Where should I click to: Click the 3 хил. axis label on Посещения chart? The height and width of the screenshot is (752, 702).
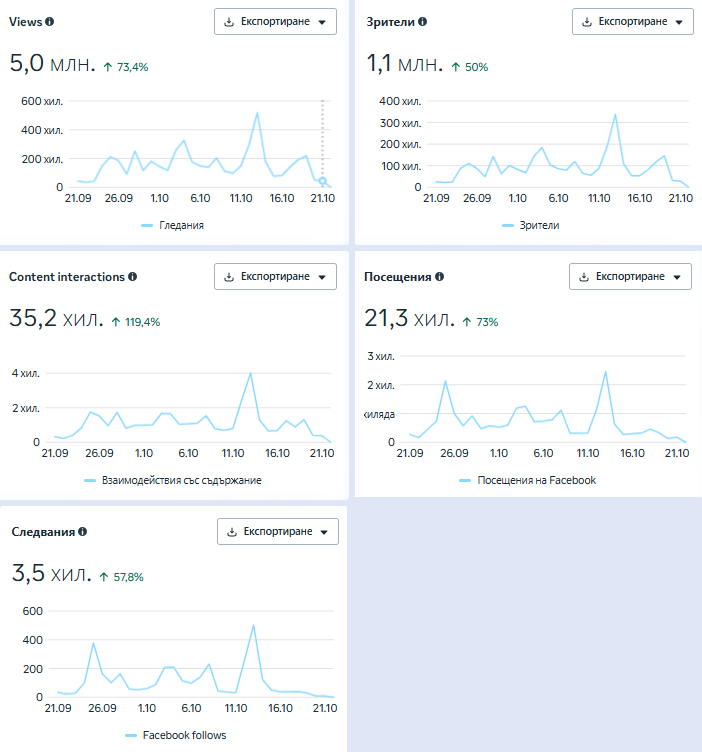click(x=381, y=356)
